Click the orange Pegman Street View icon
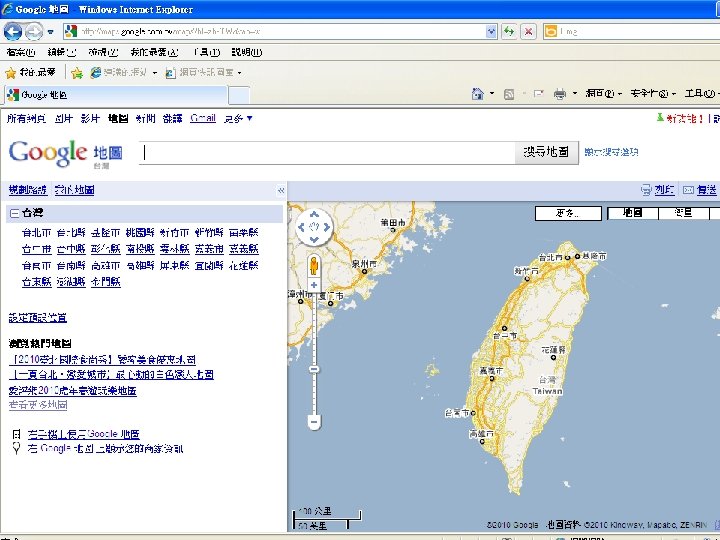Image resolution: width=720 pixels, height=540 pixels. [x=314, y=266]
